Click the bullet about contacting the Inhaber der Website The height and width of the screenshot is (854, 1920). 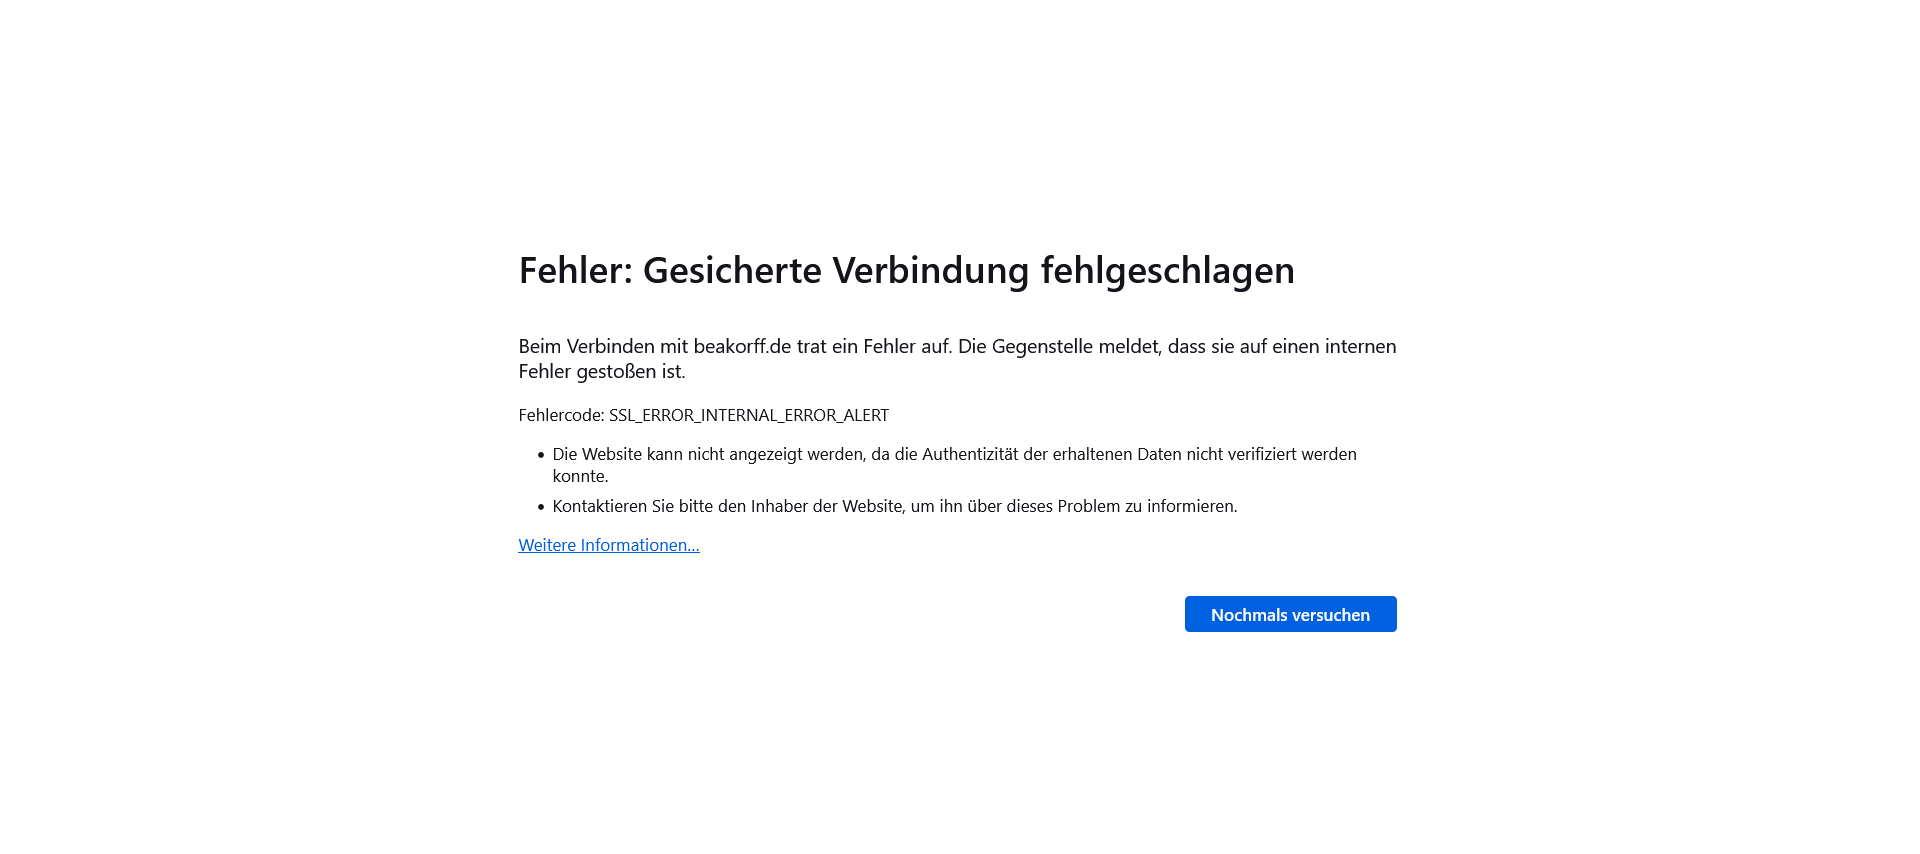click(x=895, y=506)
